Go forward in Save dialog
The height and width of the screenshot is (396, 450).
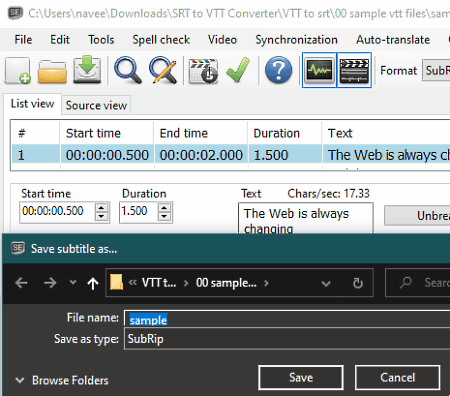[50, 283]
